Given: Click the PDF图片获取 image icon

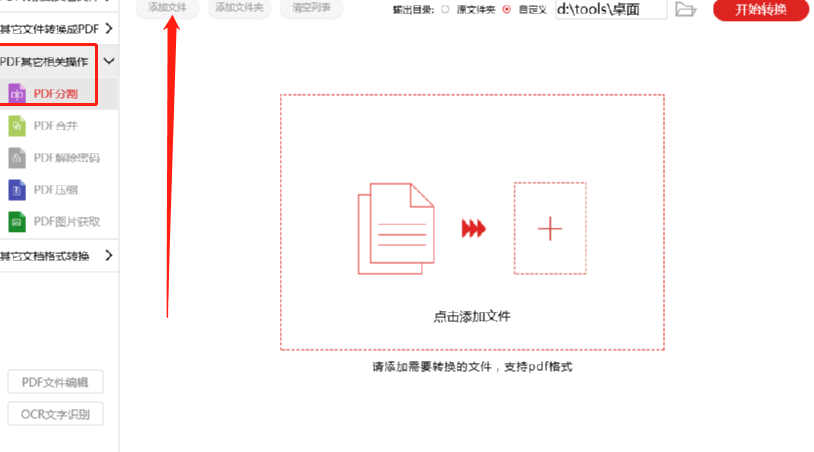Looking at the screenshot, I should pyautogui.click(x=17, y=222).
